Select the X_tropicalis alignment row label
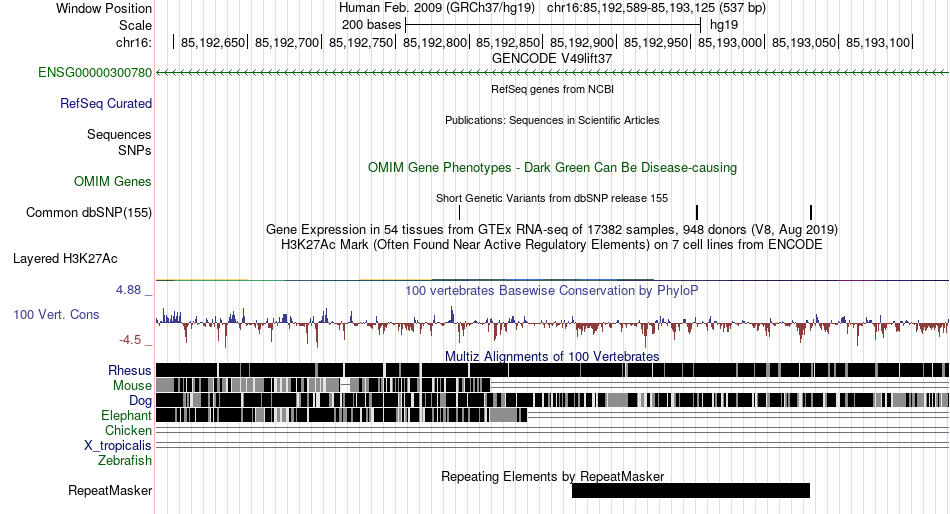950x514 pixels. [x=118, y=446]
